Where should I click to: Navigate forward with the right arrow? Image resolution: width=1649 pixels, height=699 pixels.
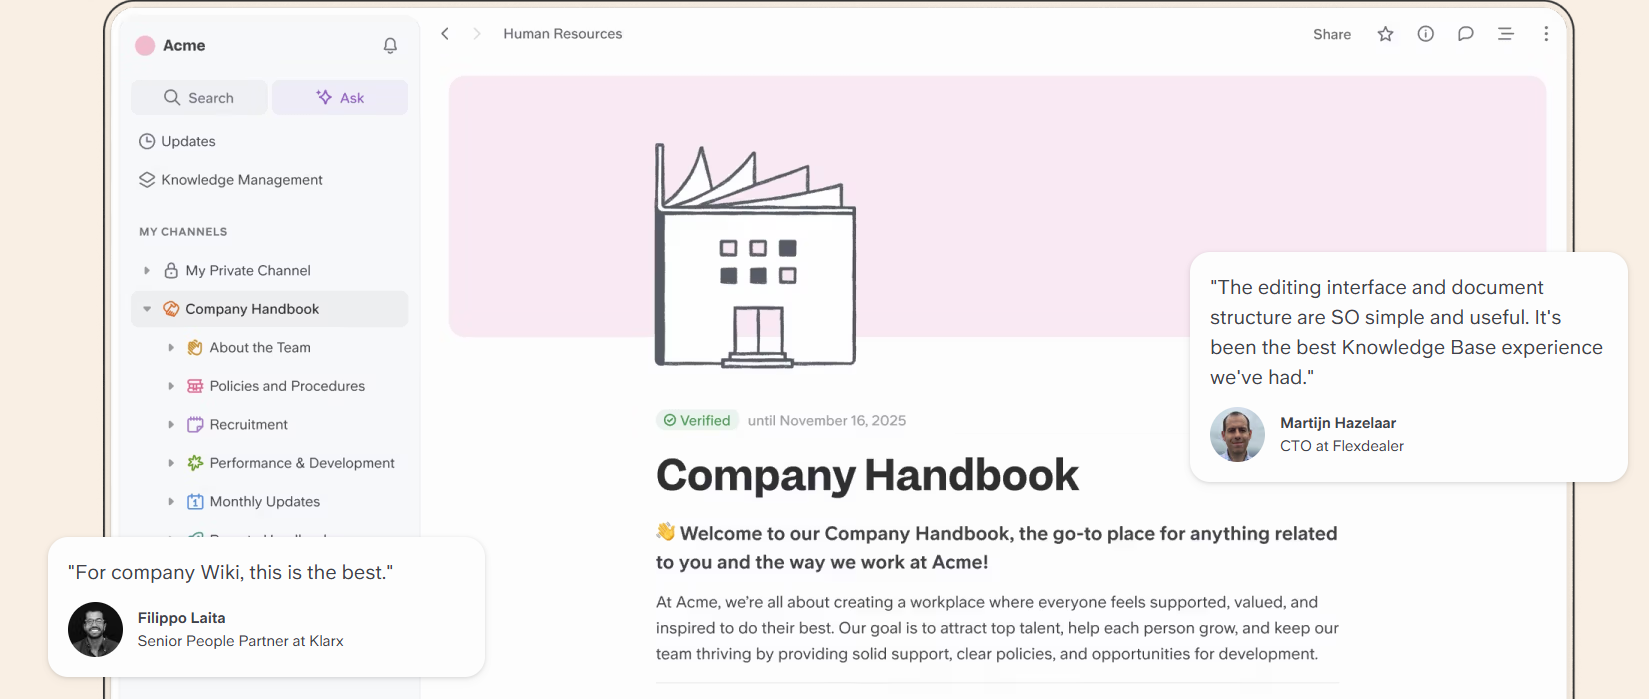[477, 34]
